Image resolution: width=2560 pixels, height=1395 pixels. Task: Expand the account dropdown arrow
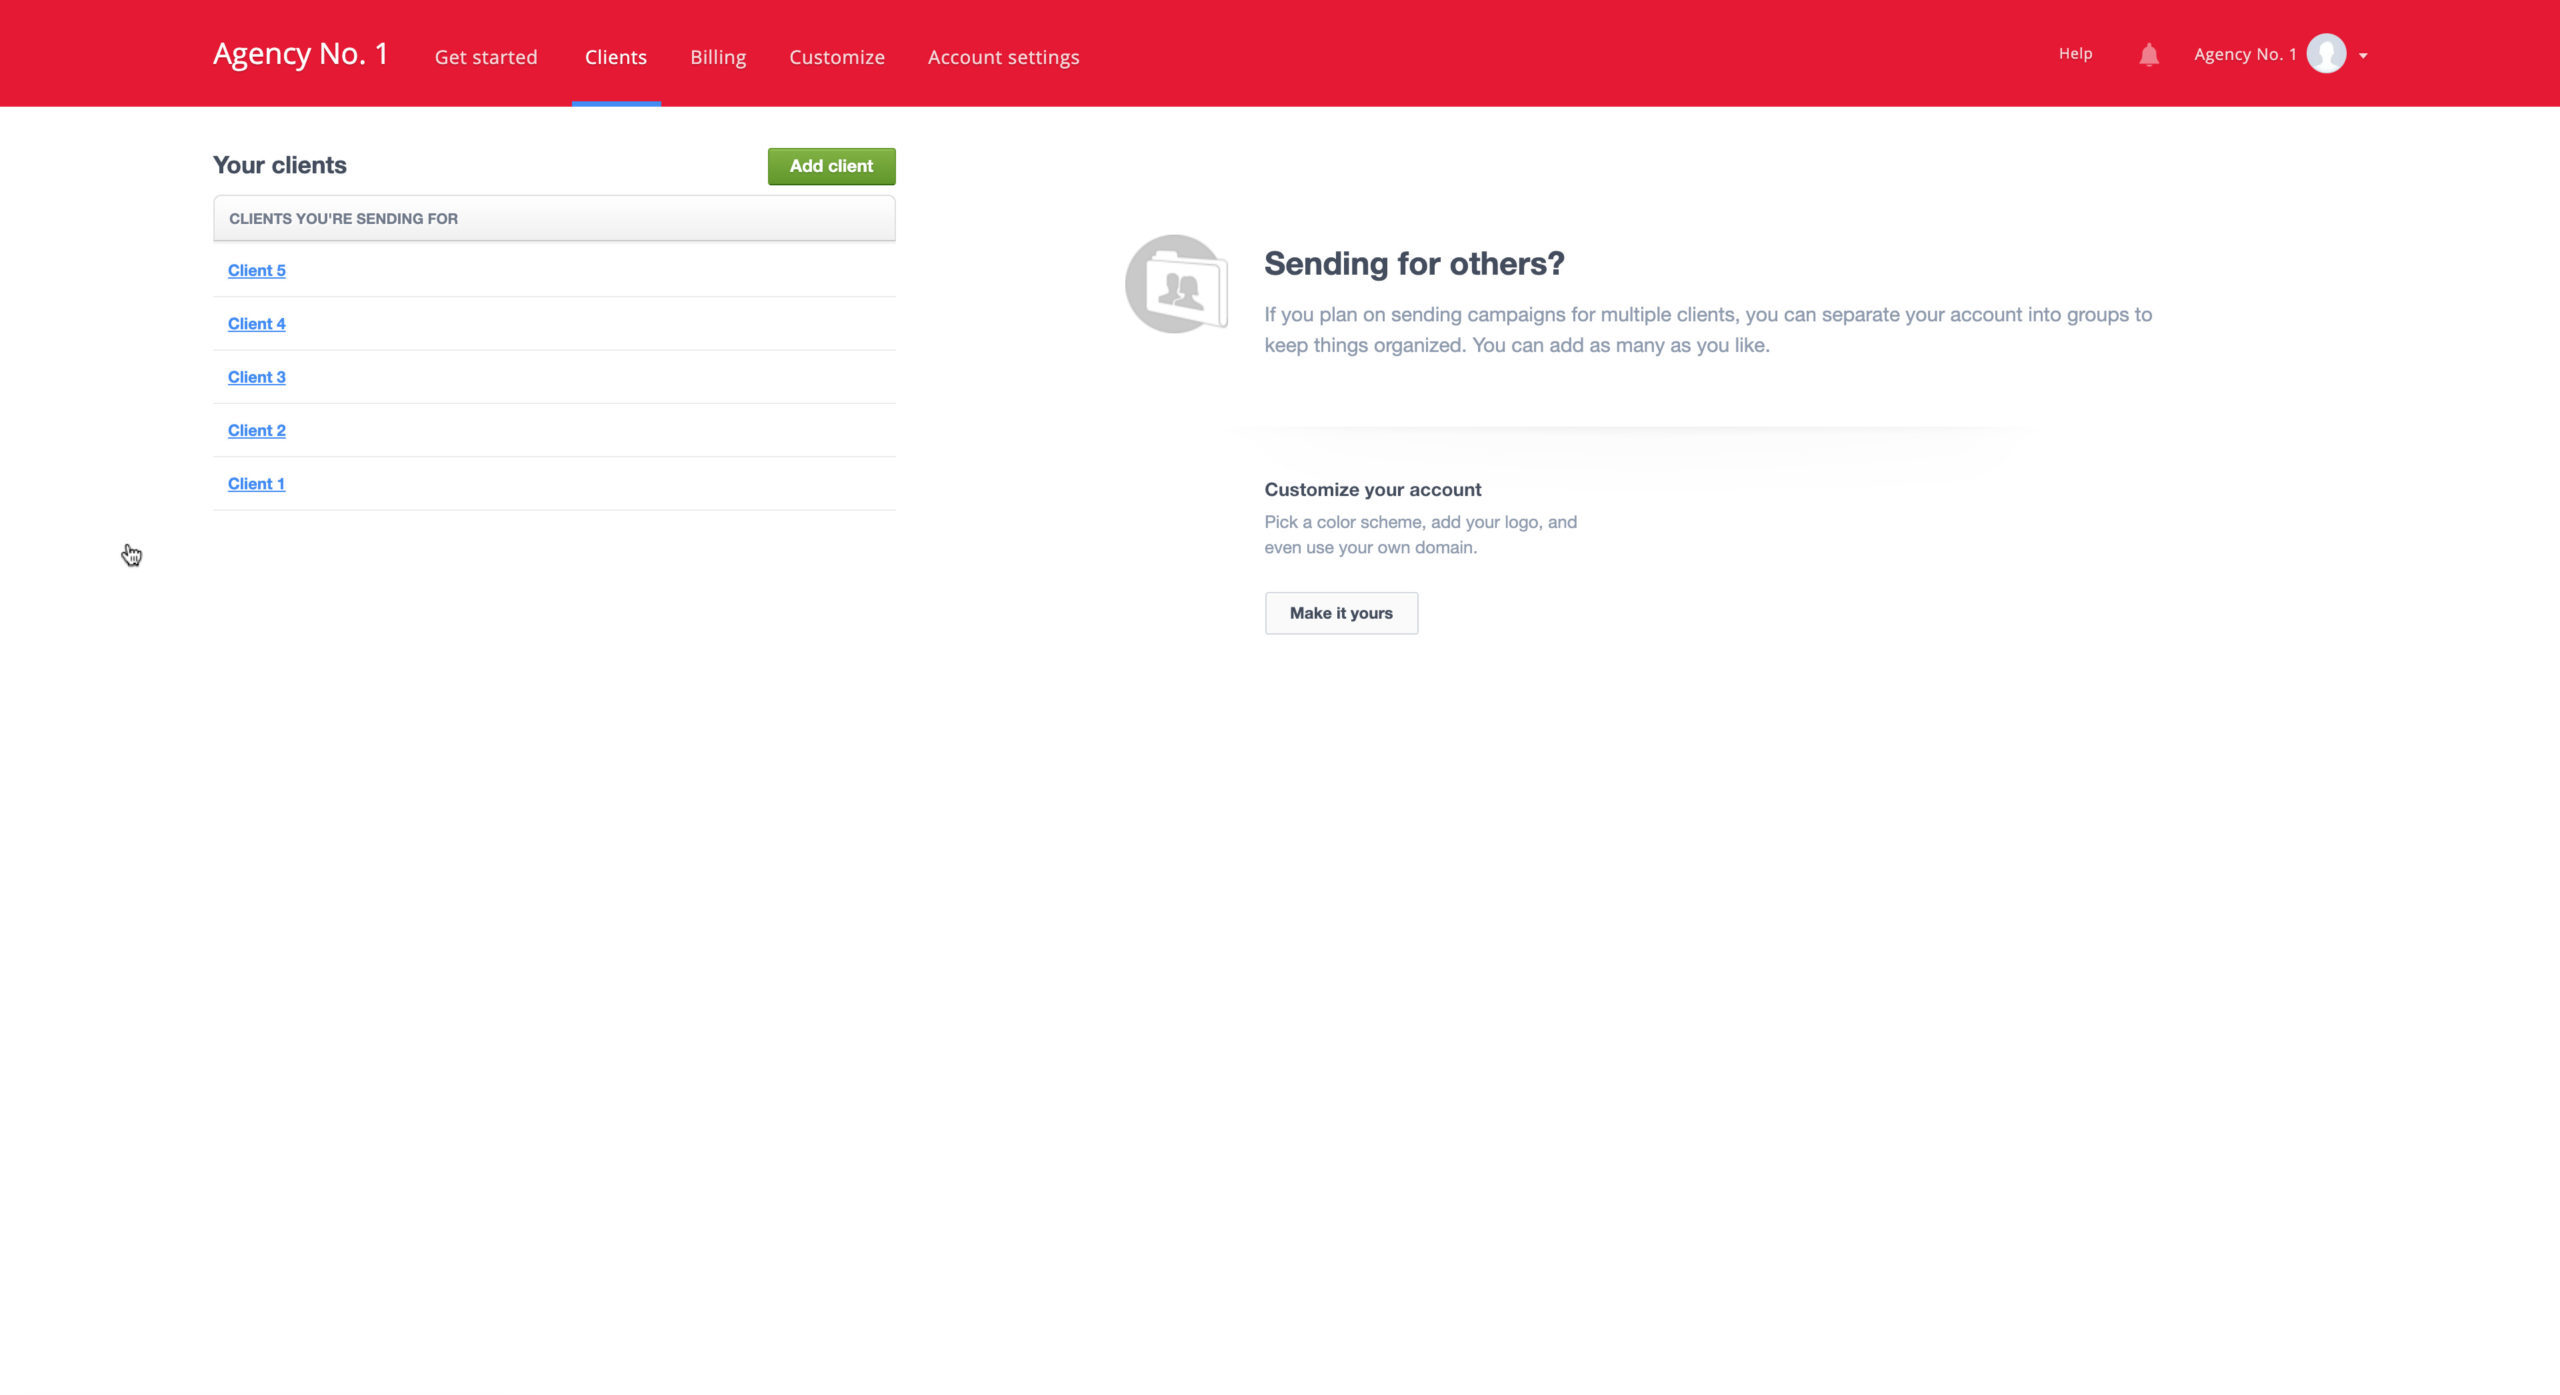(2363, 56)
